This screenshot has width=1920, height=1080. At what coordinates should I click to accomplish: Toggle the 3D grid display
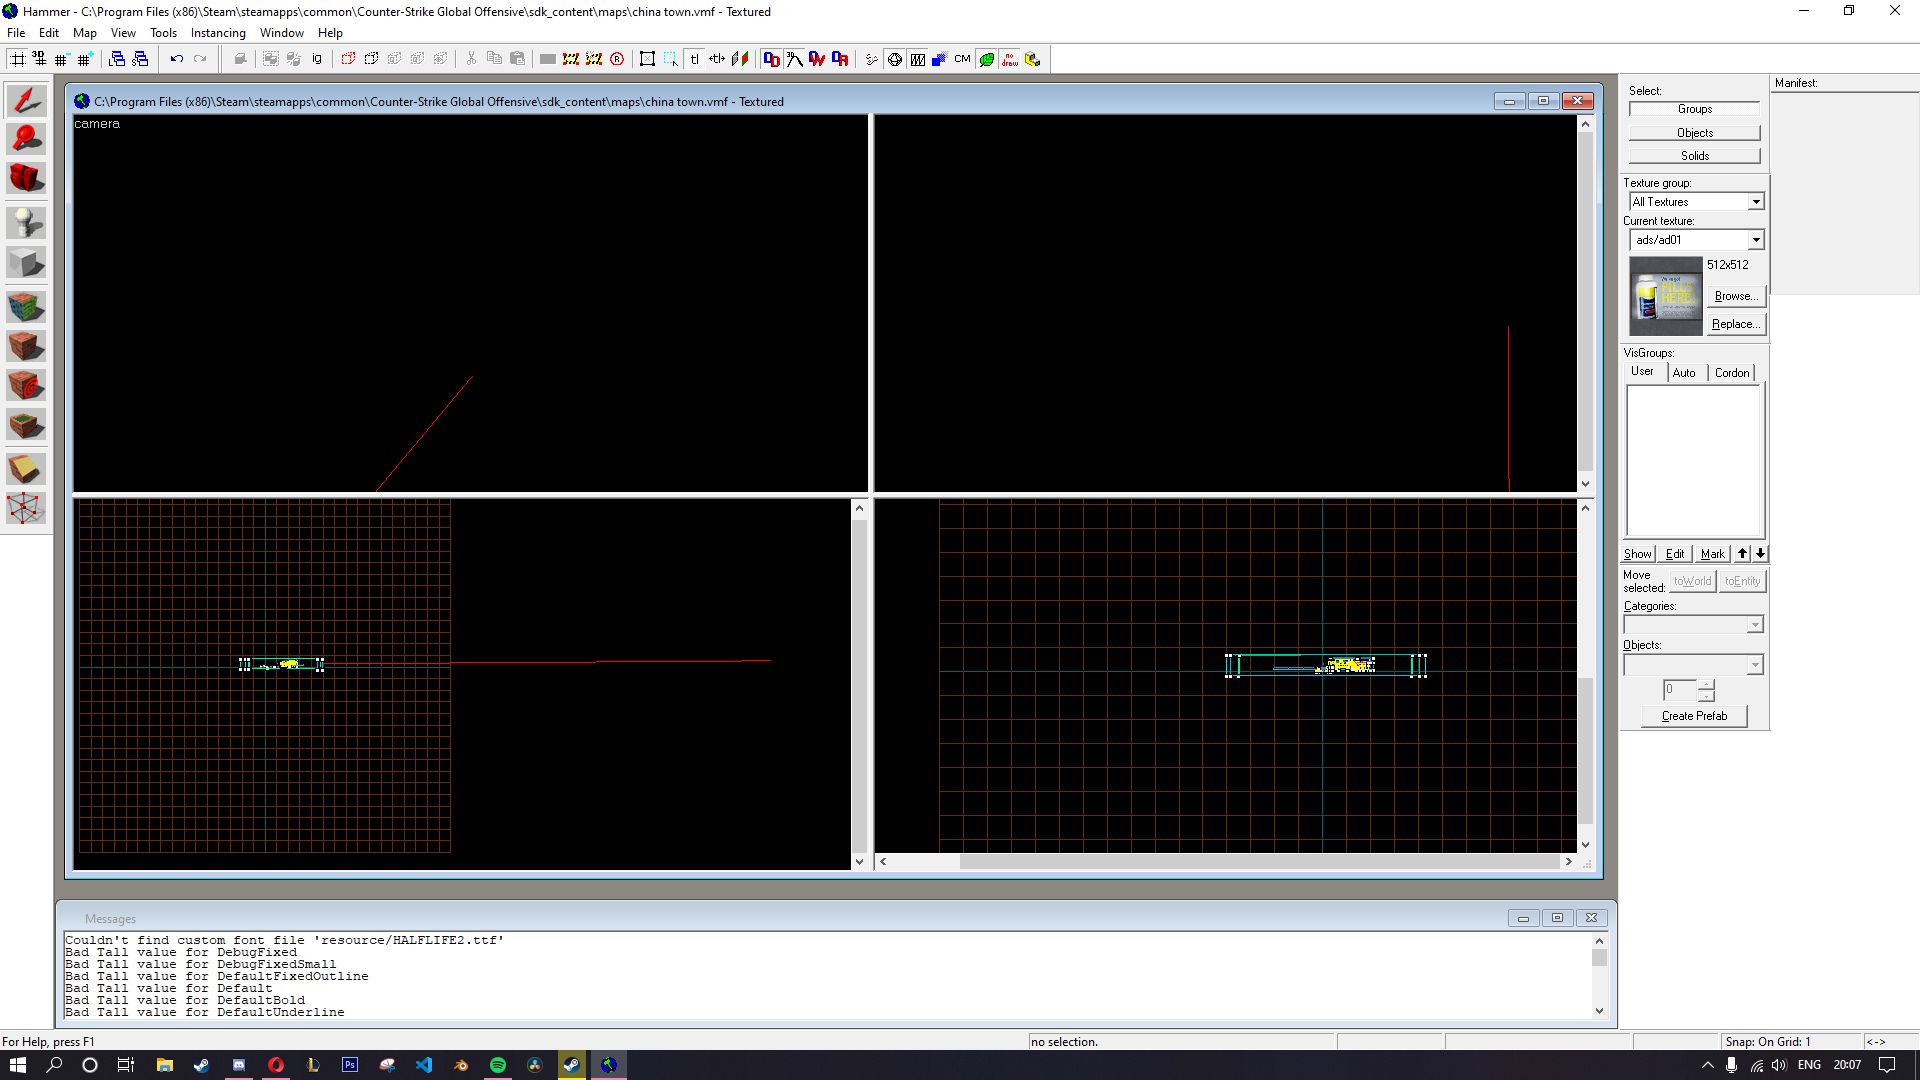(40, 59)
